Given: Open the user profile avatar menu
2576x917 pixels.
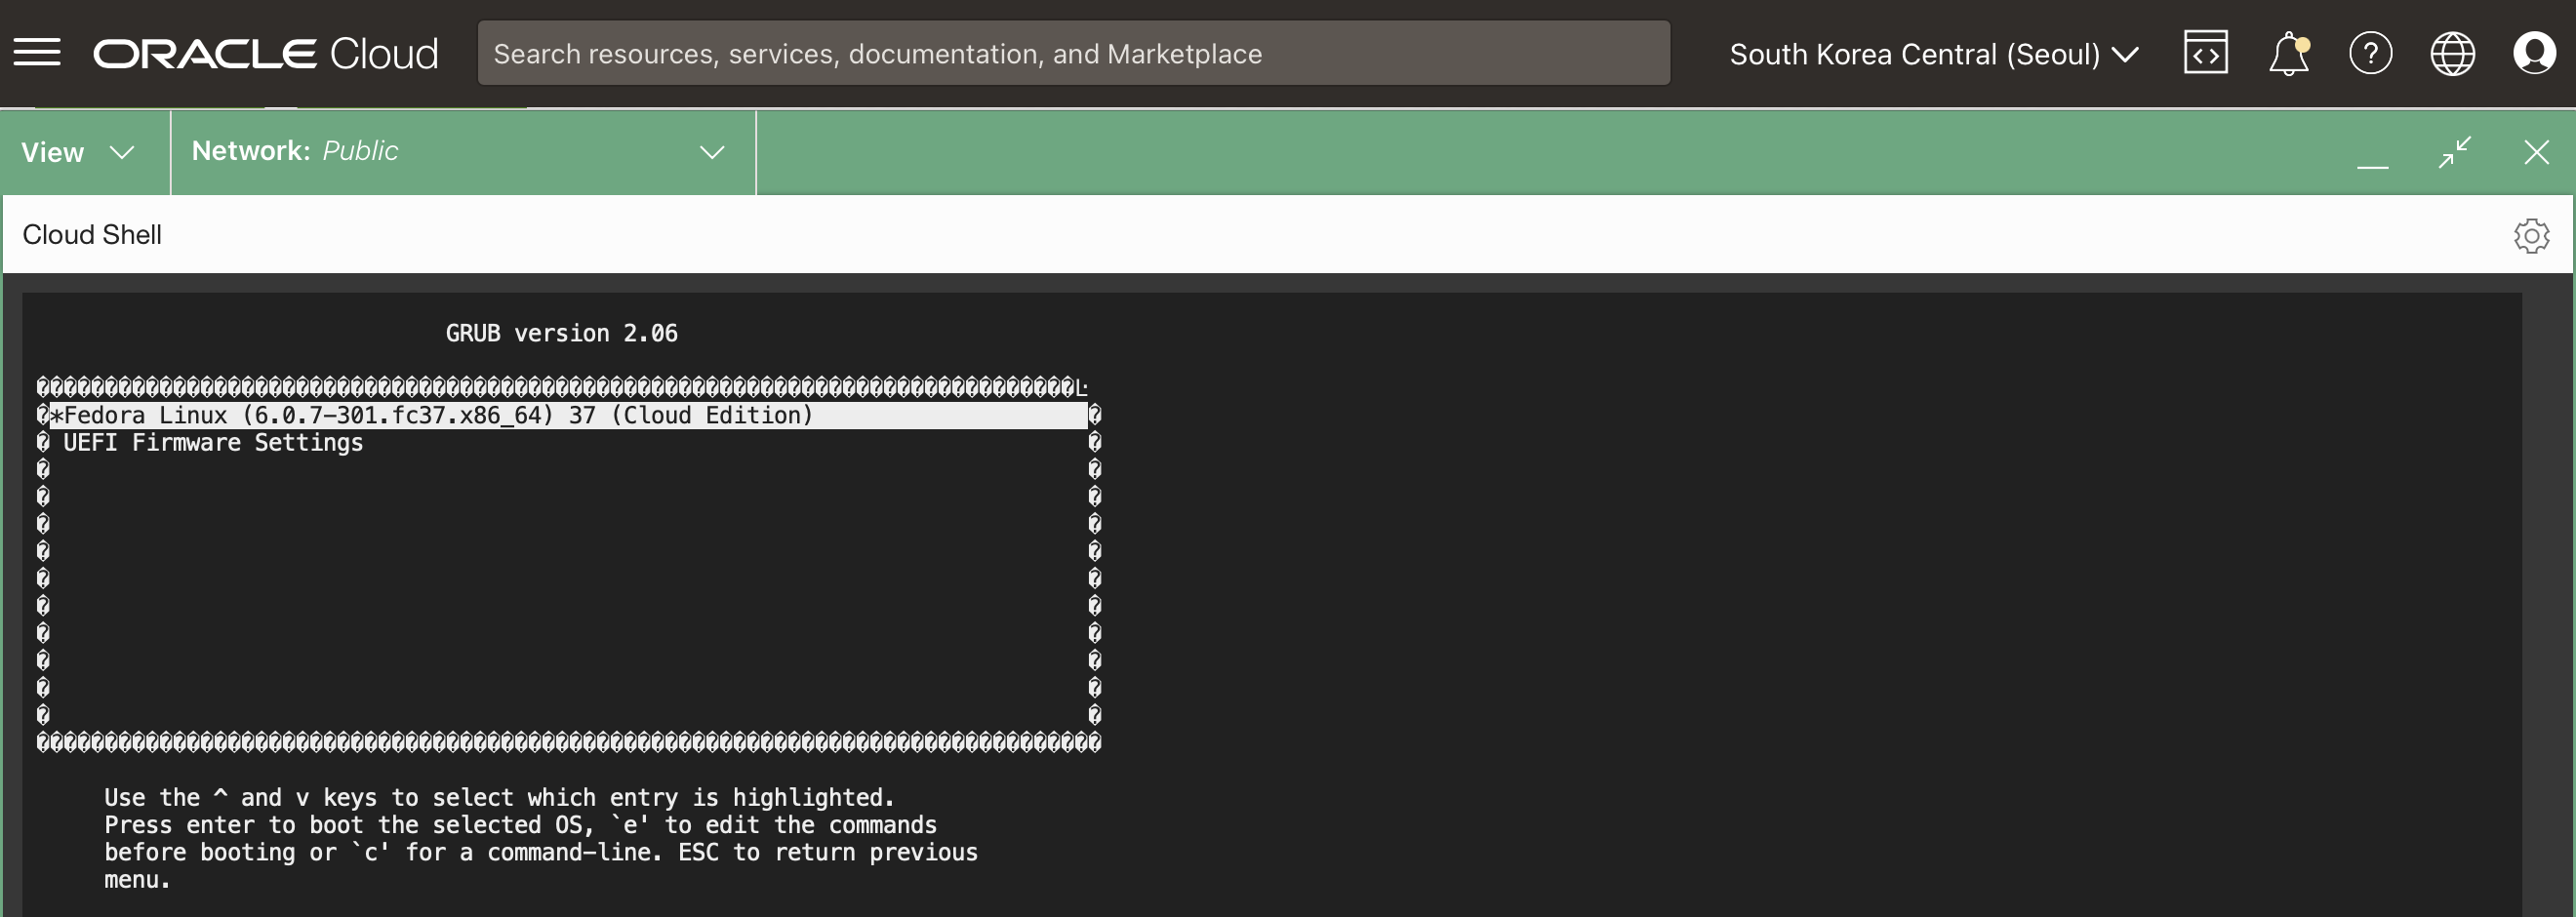Looking at the screenshot, I should click(x=2534, y=54).
